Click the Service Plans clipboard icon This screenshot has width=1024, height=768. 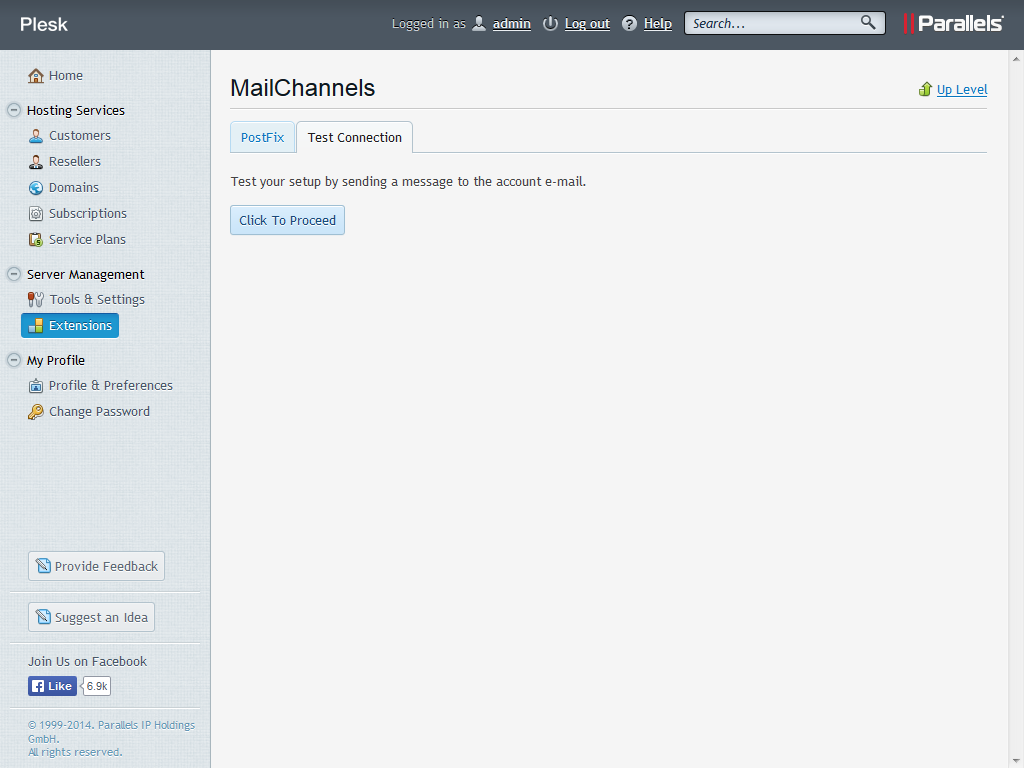click(36, 240)
